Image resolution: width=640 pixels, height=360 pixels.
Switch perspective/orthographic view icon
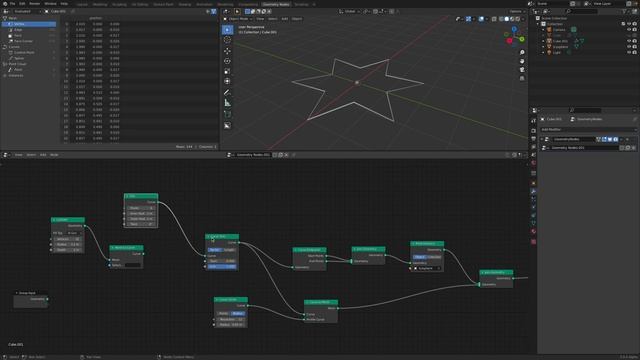[522, 78]
